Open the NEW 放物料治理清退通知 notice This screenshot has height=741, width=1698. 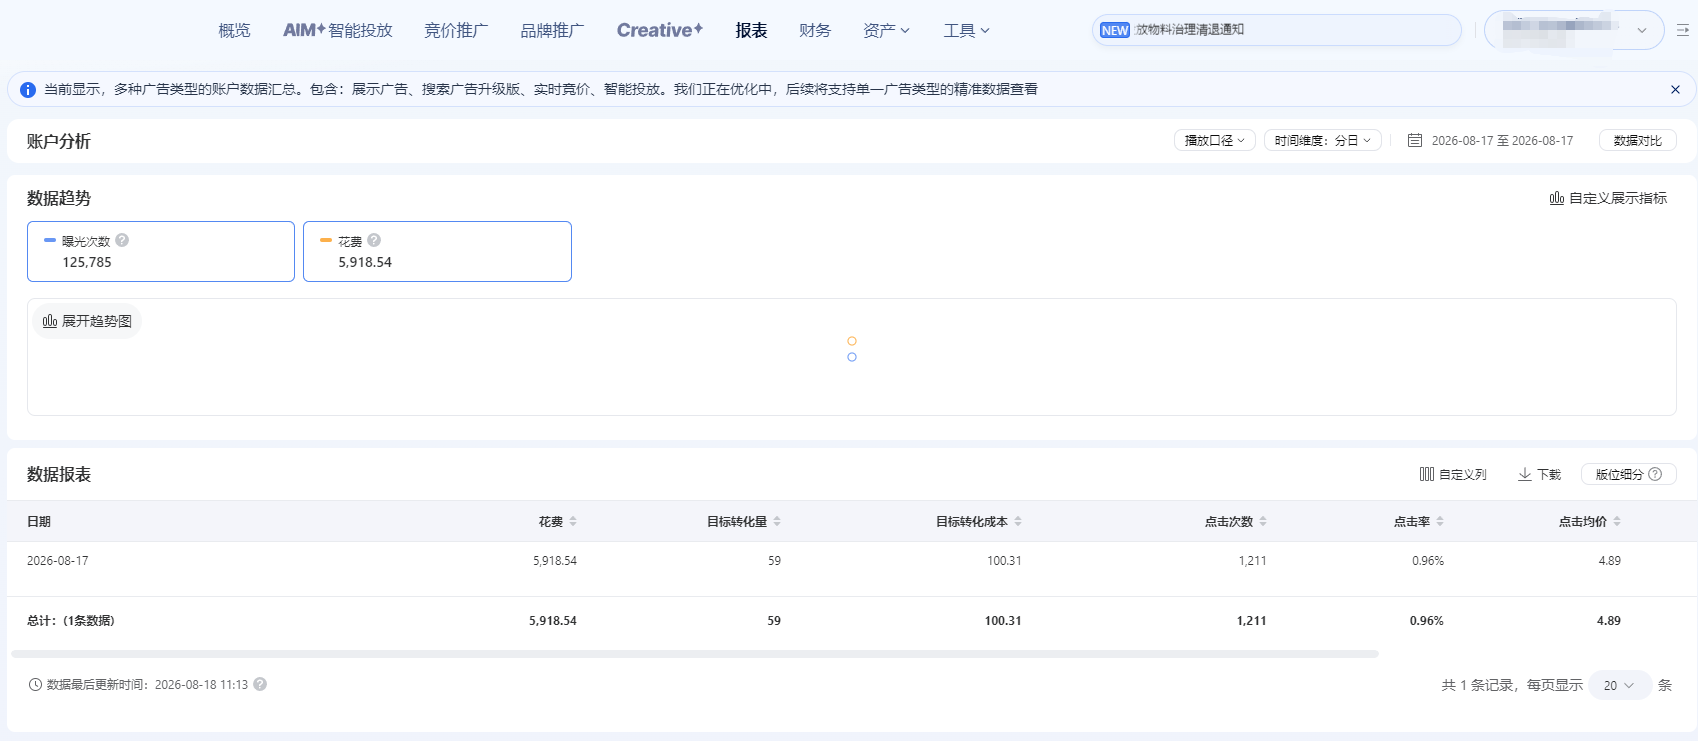click(1276, 30)
